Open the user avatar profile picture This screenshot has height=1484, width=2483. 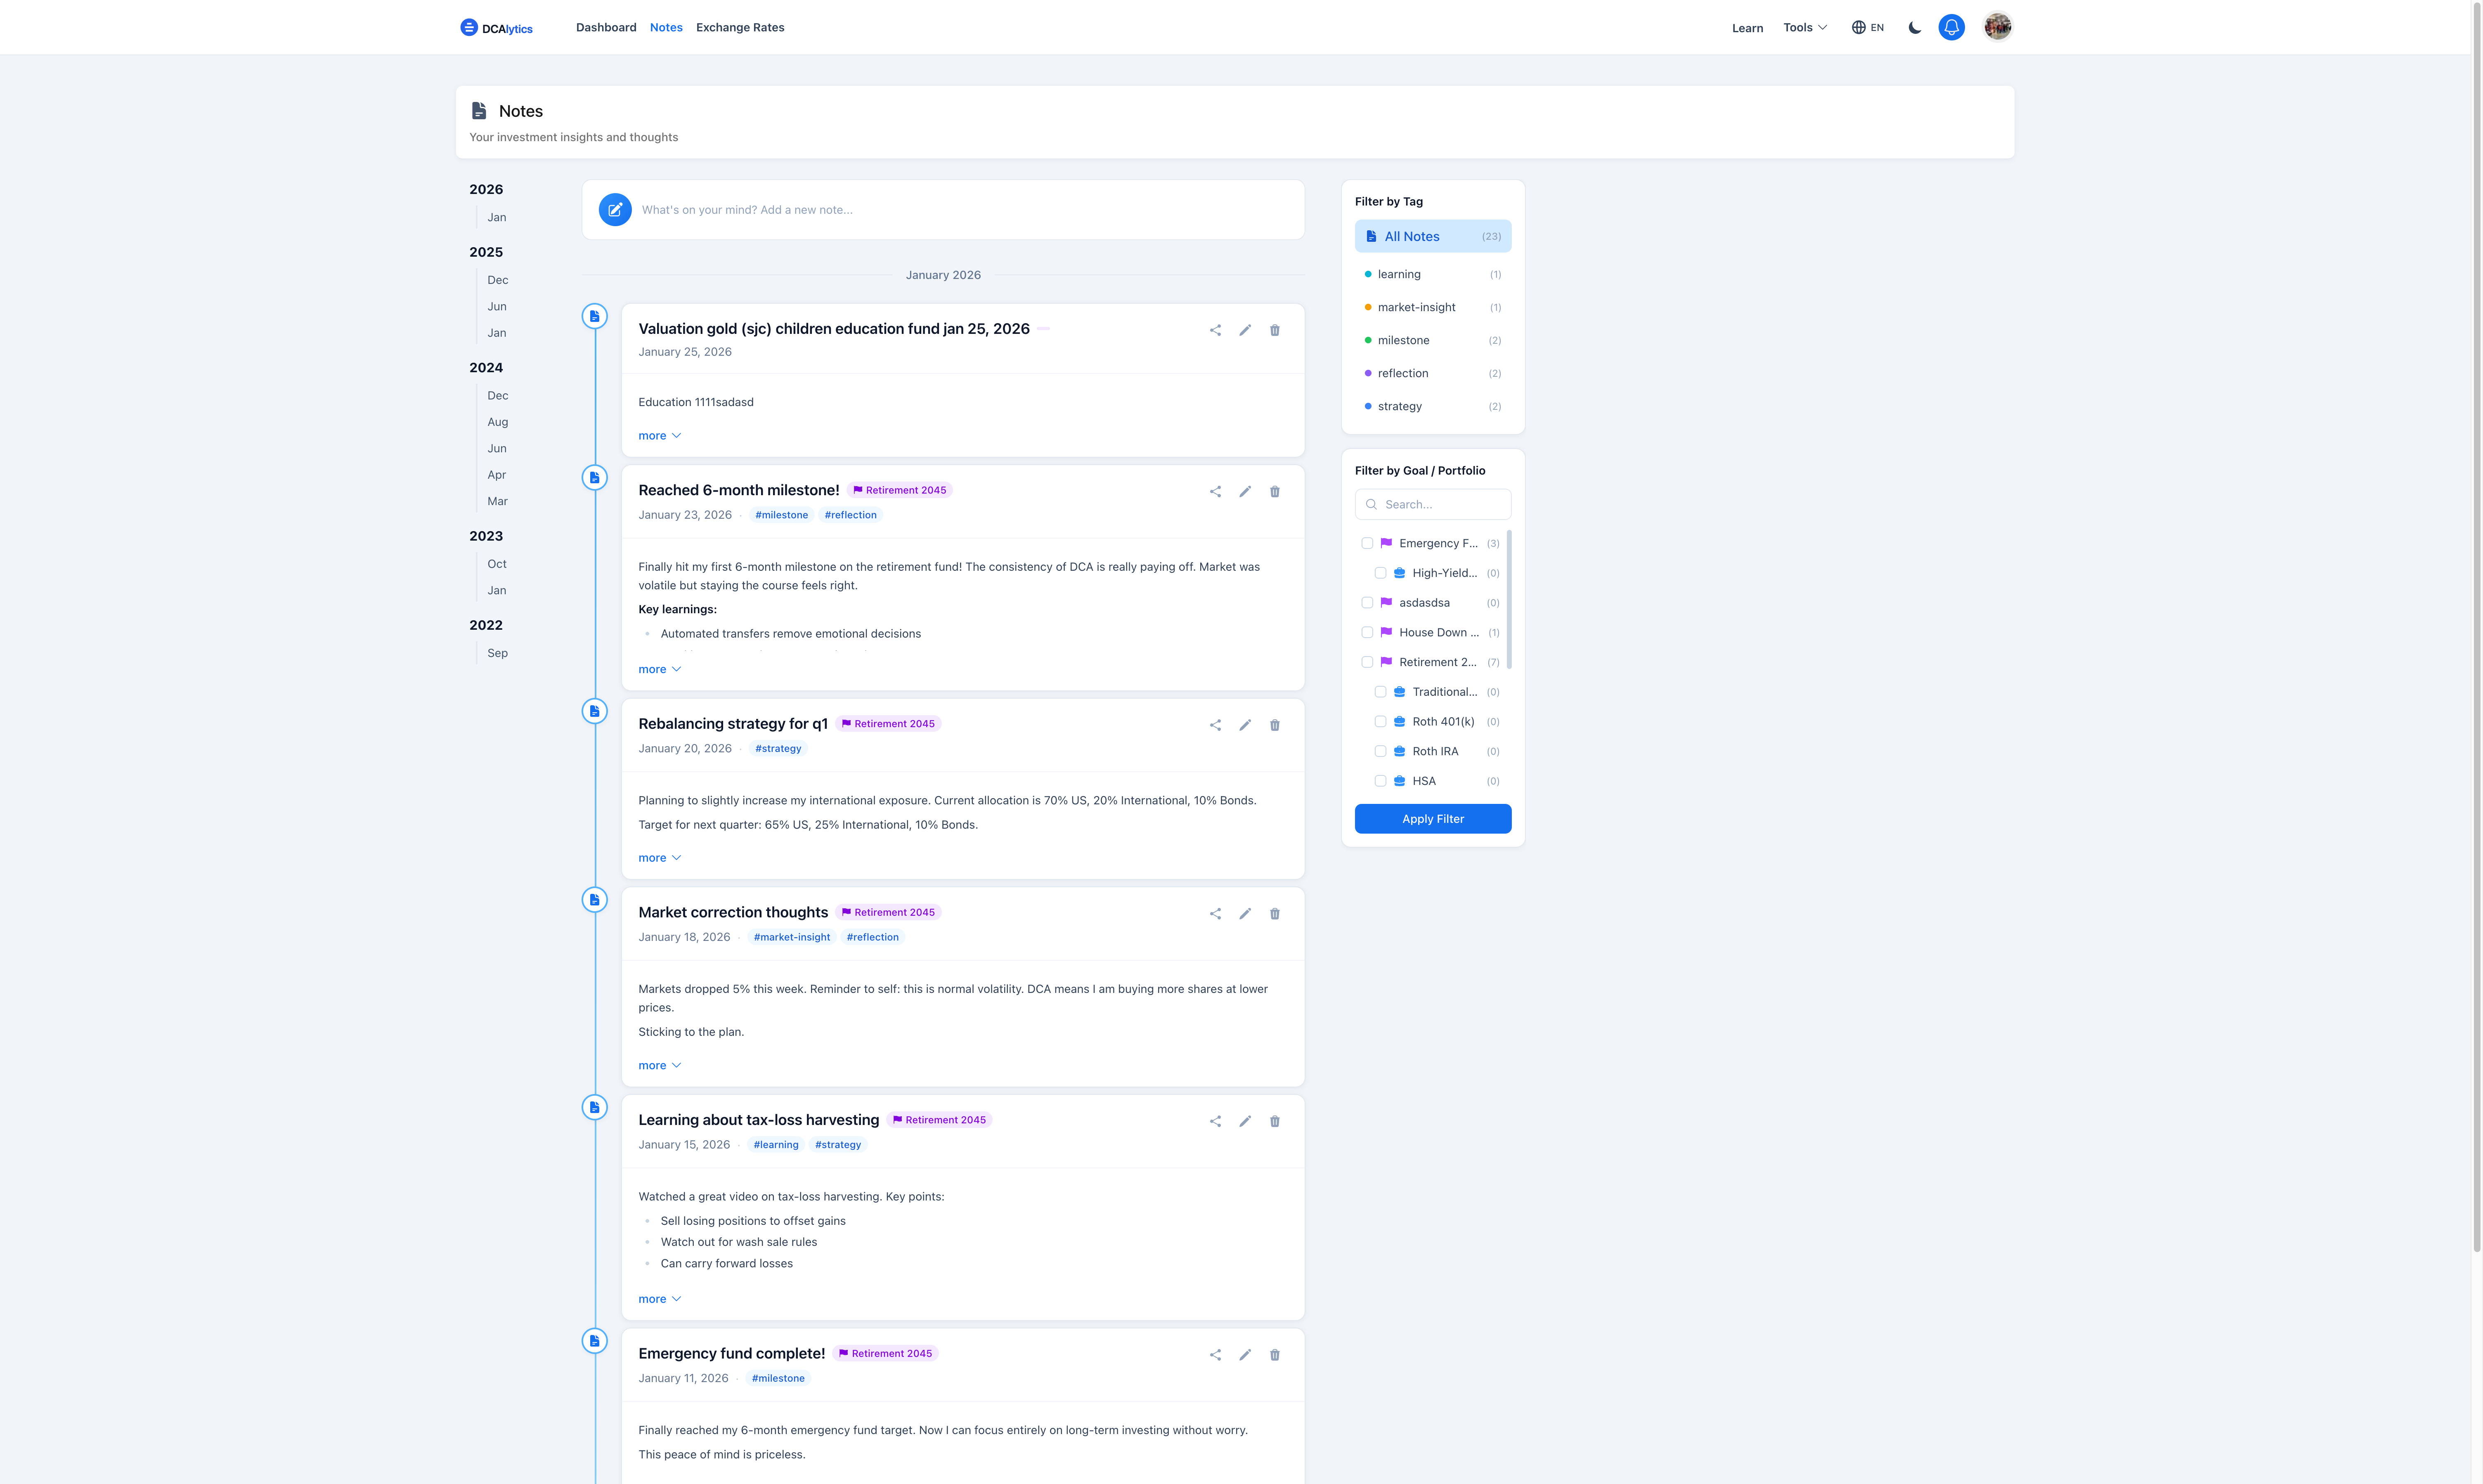click(1997, 27)
